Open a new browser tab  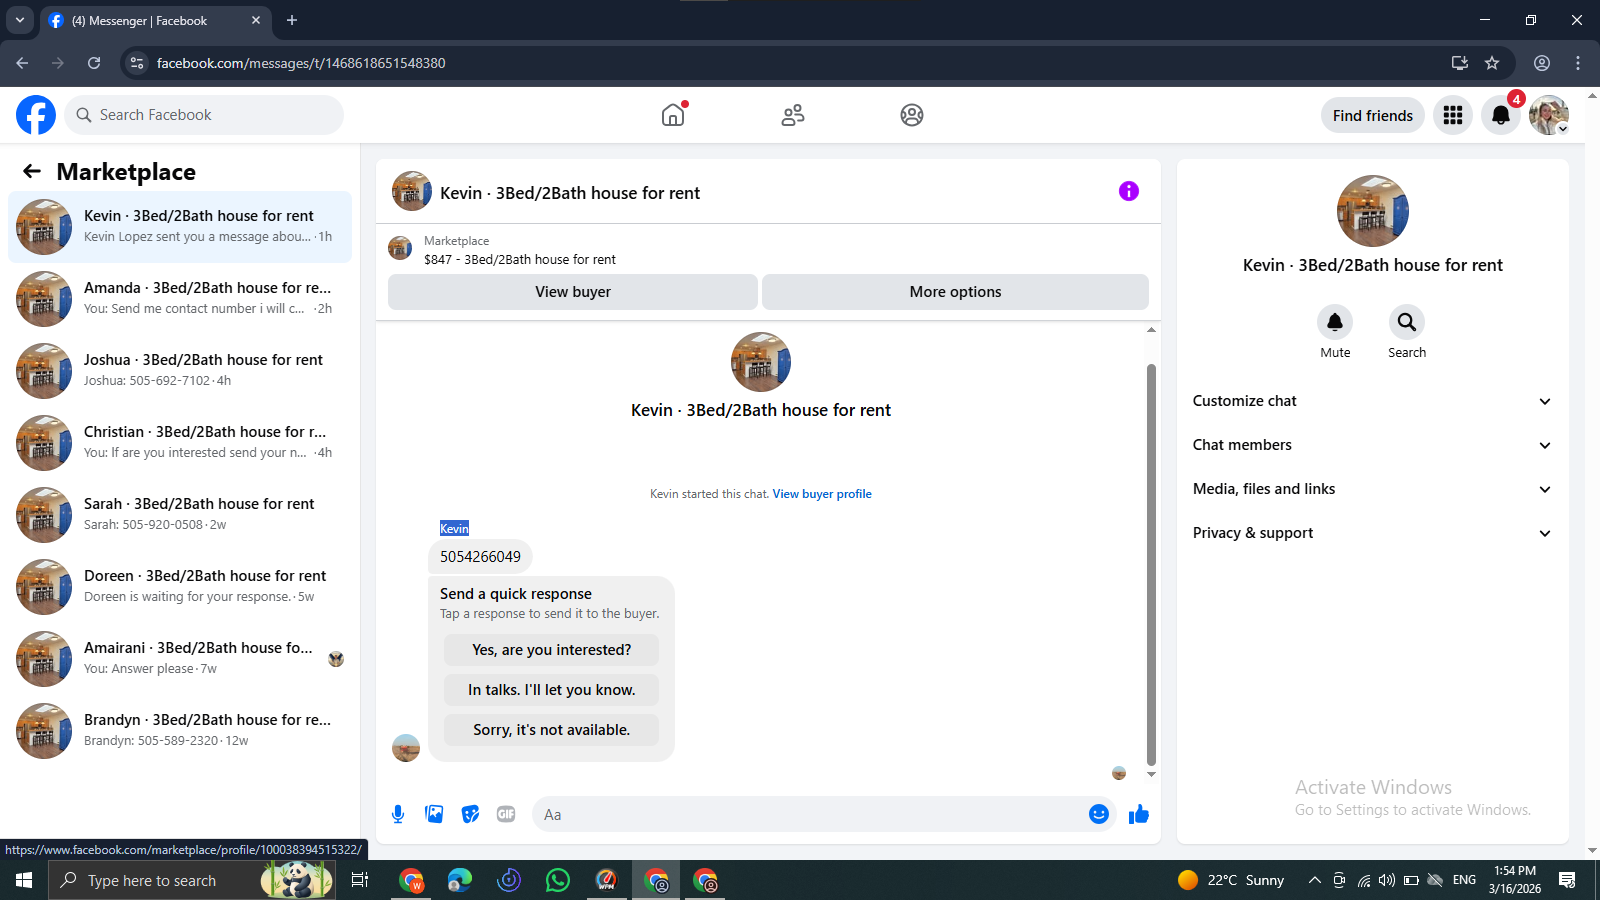coord(292,20)
